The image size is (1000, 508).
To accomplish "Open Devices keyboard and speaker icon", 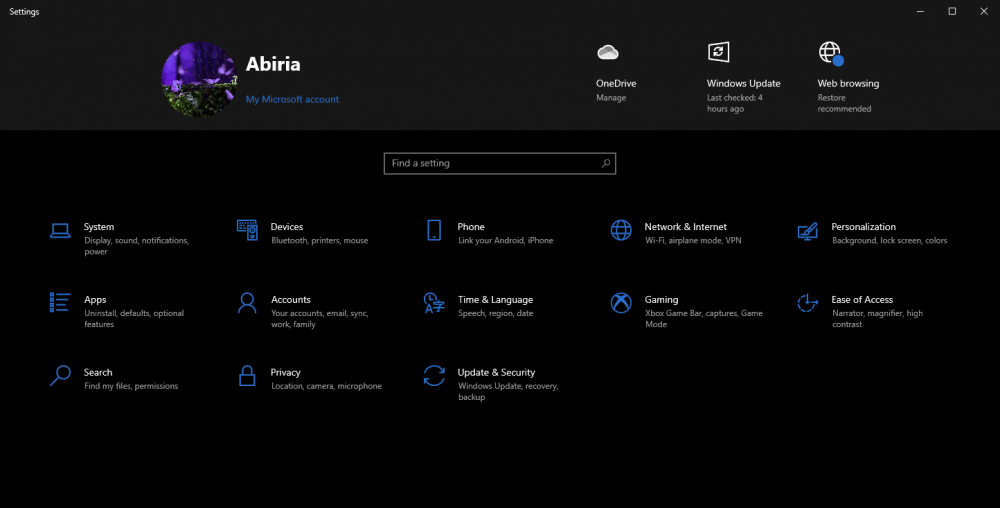I will click(247, 230).
